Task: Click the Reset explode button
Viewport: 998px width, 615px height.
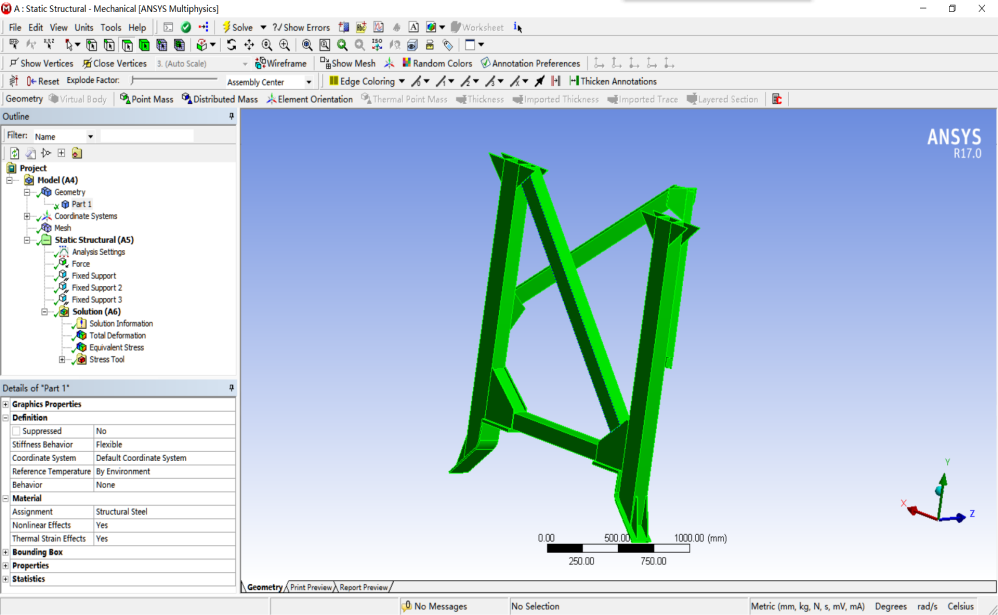Action: click(x=43, y=81)
